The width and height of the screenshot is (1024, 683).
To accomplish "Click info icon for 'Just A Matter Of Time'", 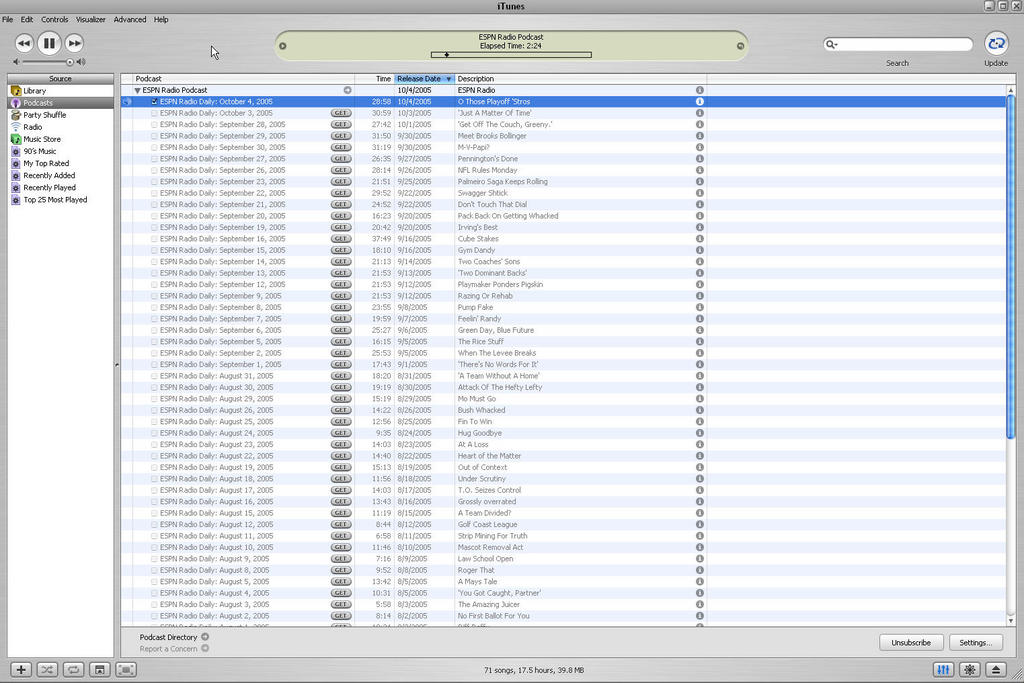I will [x=699, y=113].
